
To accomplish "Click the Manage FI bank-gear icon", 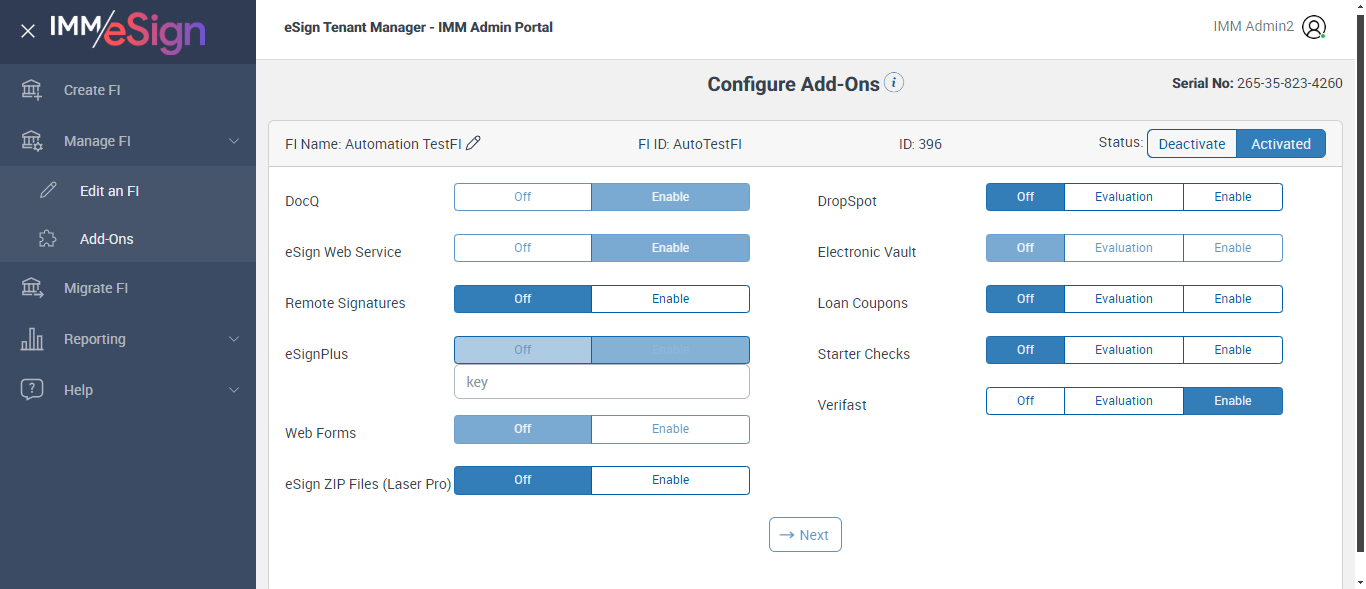I will click(32, 141).
